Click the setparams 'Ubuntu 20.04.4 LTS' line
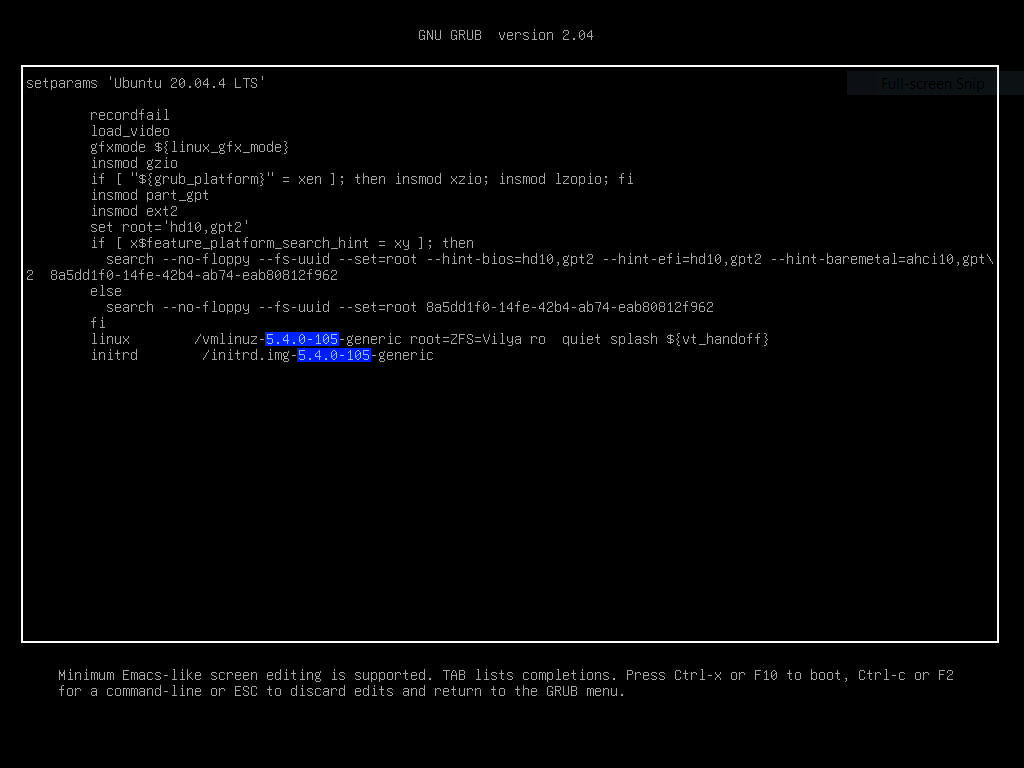The width and height of the screenshot is (1024, 768). coord(146,83)
